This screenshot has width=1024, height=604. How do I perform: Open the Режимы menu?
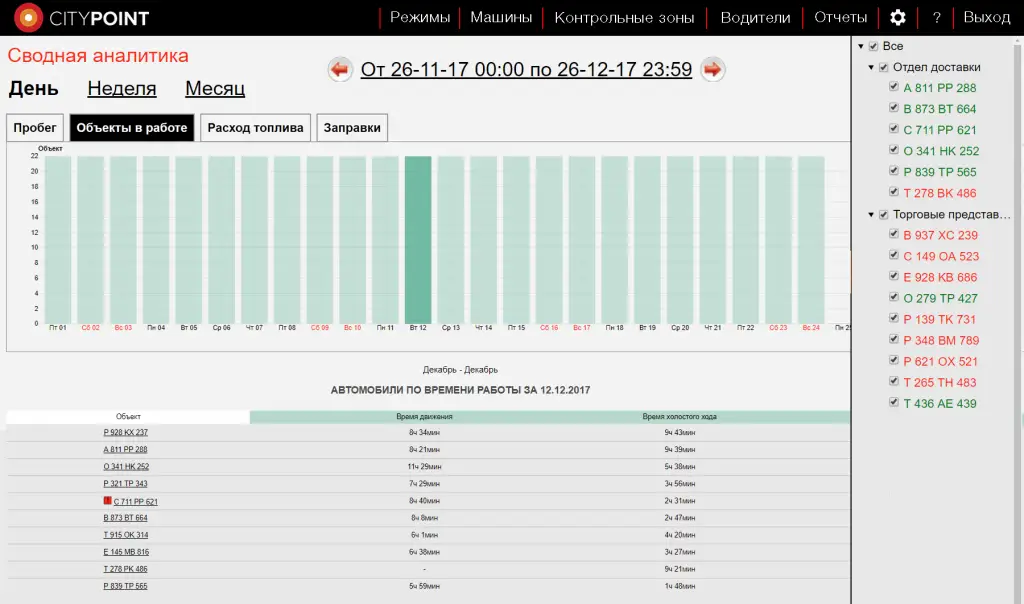pos(423,17)
